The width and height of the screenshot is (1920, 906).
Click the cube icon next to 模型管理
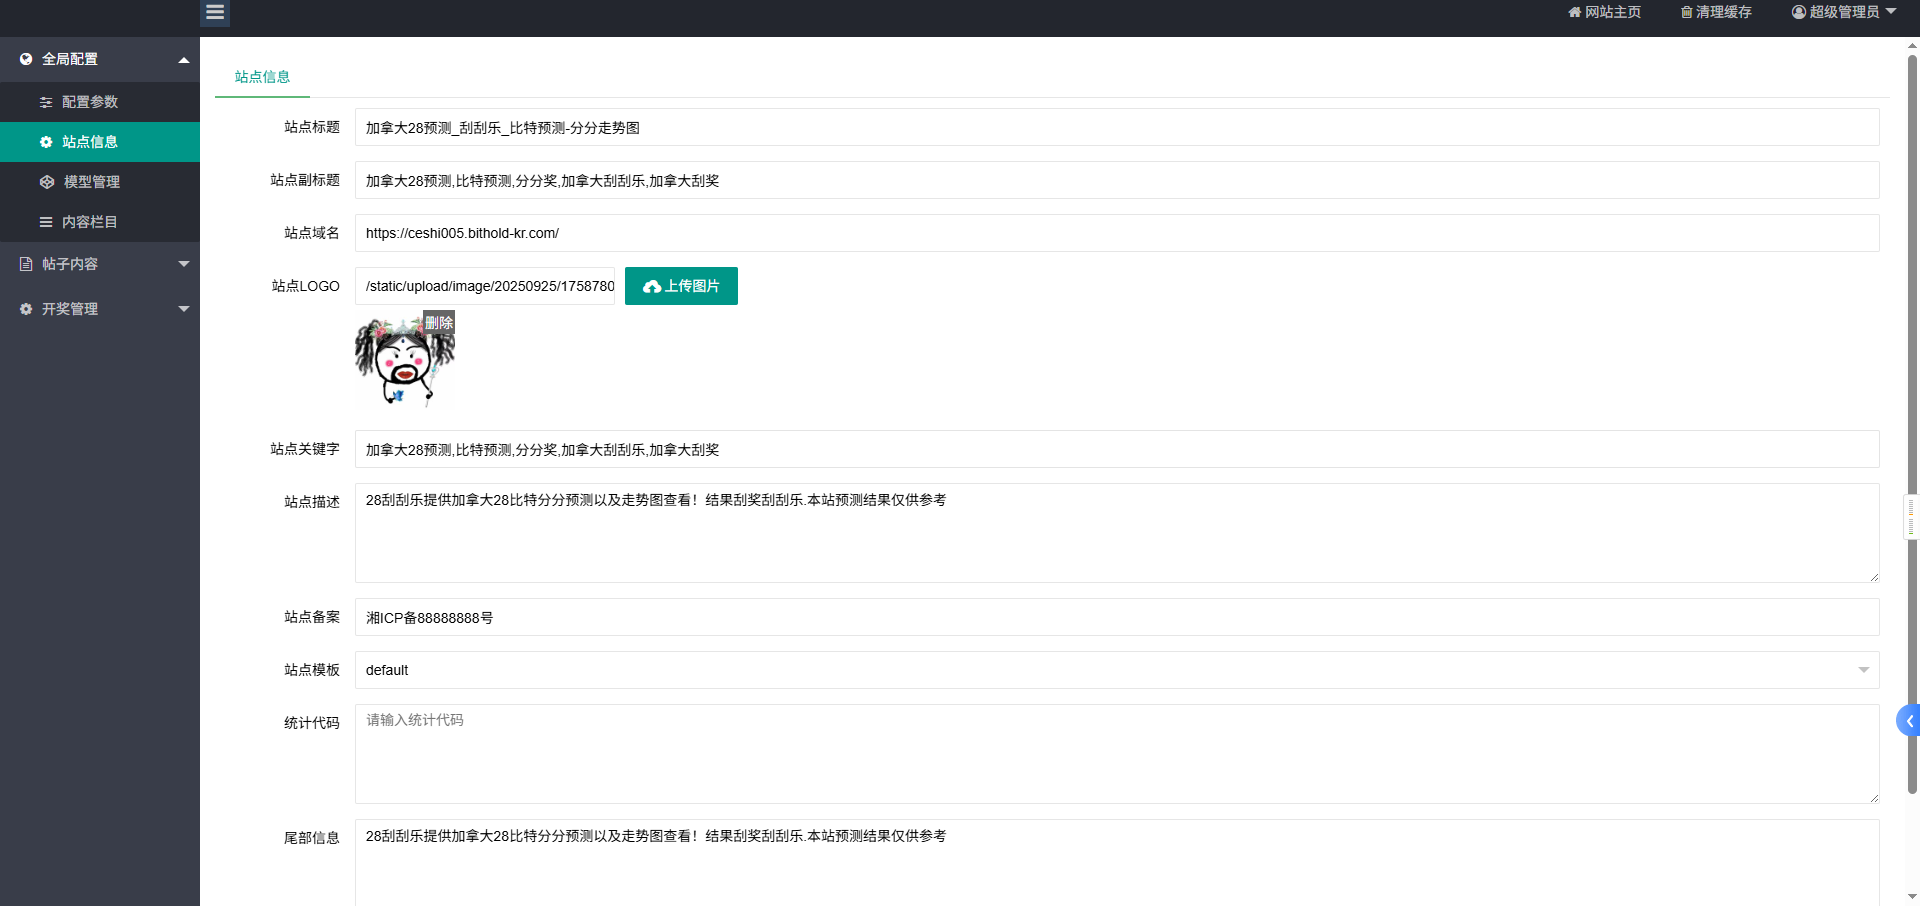(x=47, y=182)
